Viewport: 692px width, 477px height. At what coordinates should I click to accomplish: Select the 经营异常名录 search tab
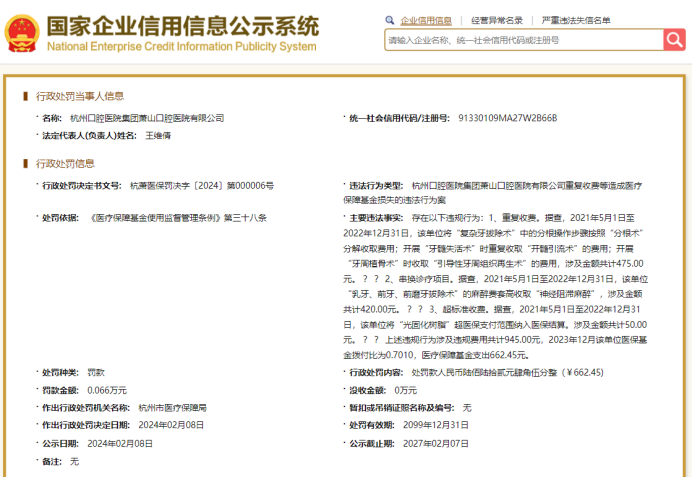click(497, 20)
